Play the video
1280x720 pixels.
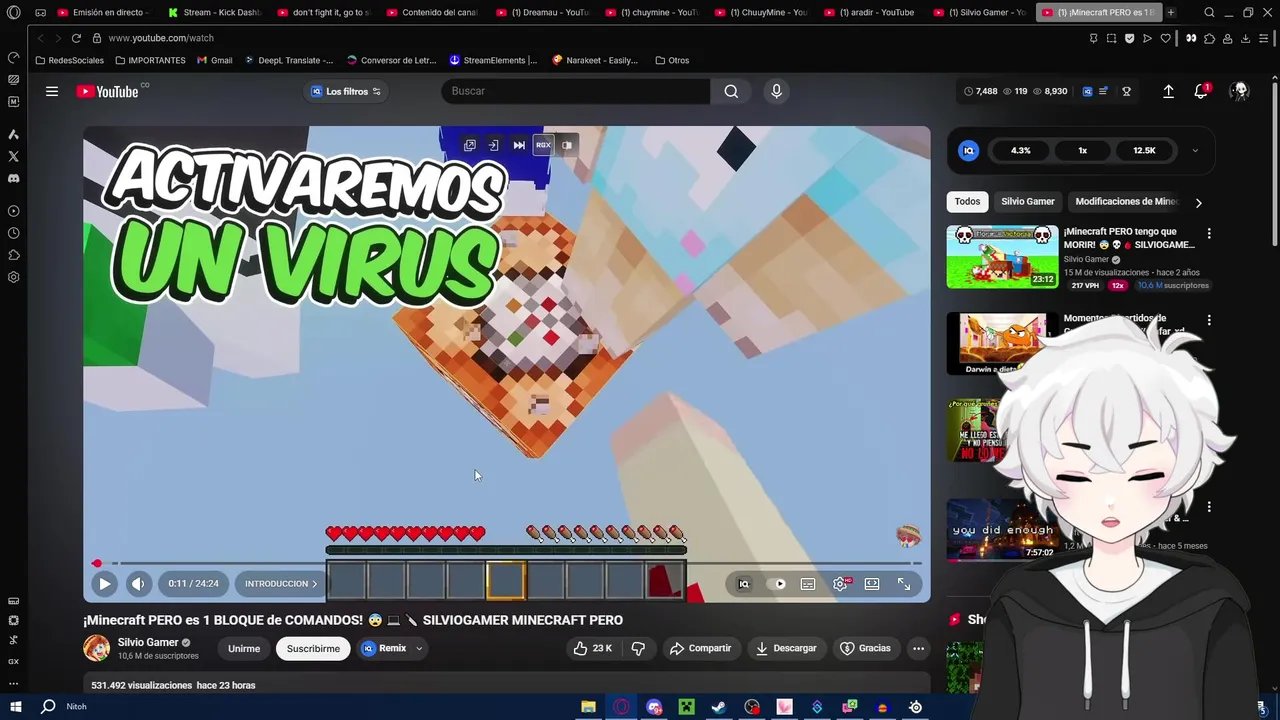pos(104,584)
